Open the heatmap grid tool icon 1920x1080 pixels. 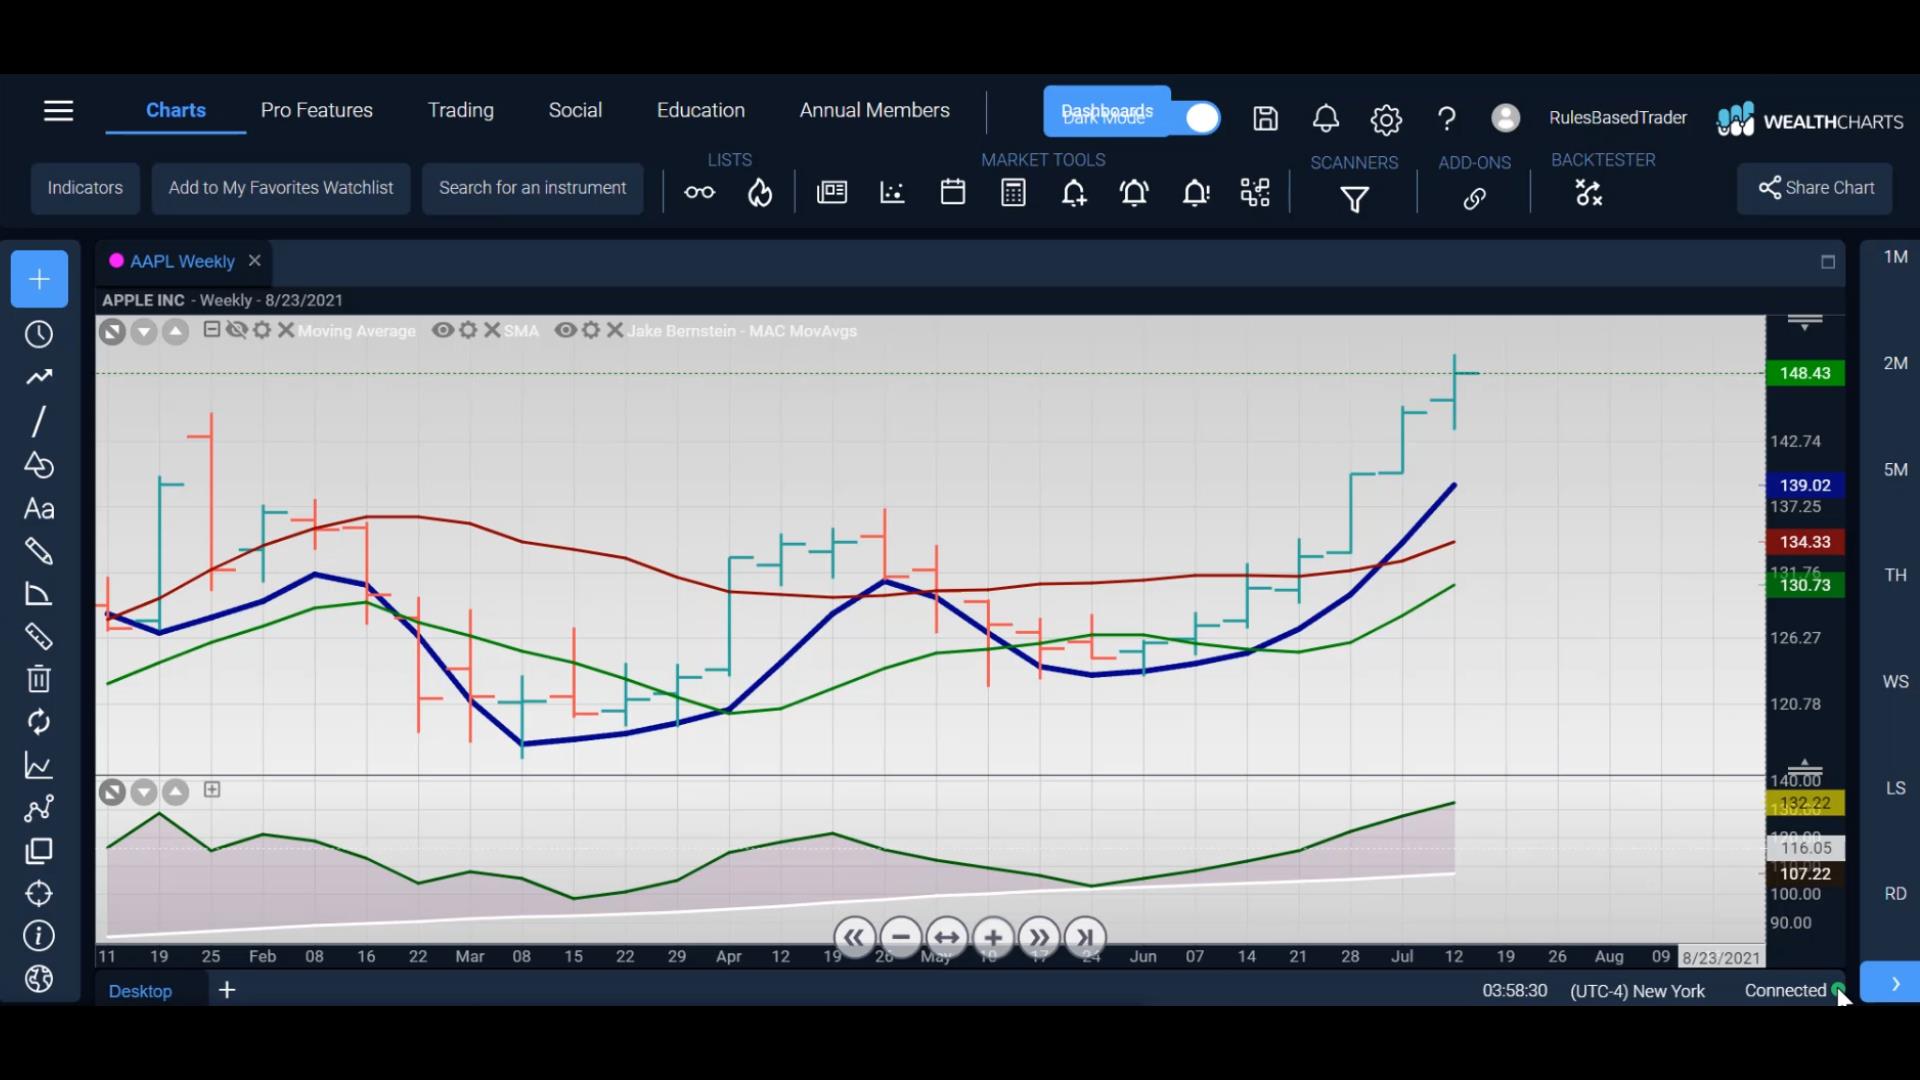pyautogui.click(x=1255, y=192)
